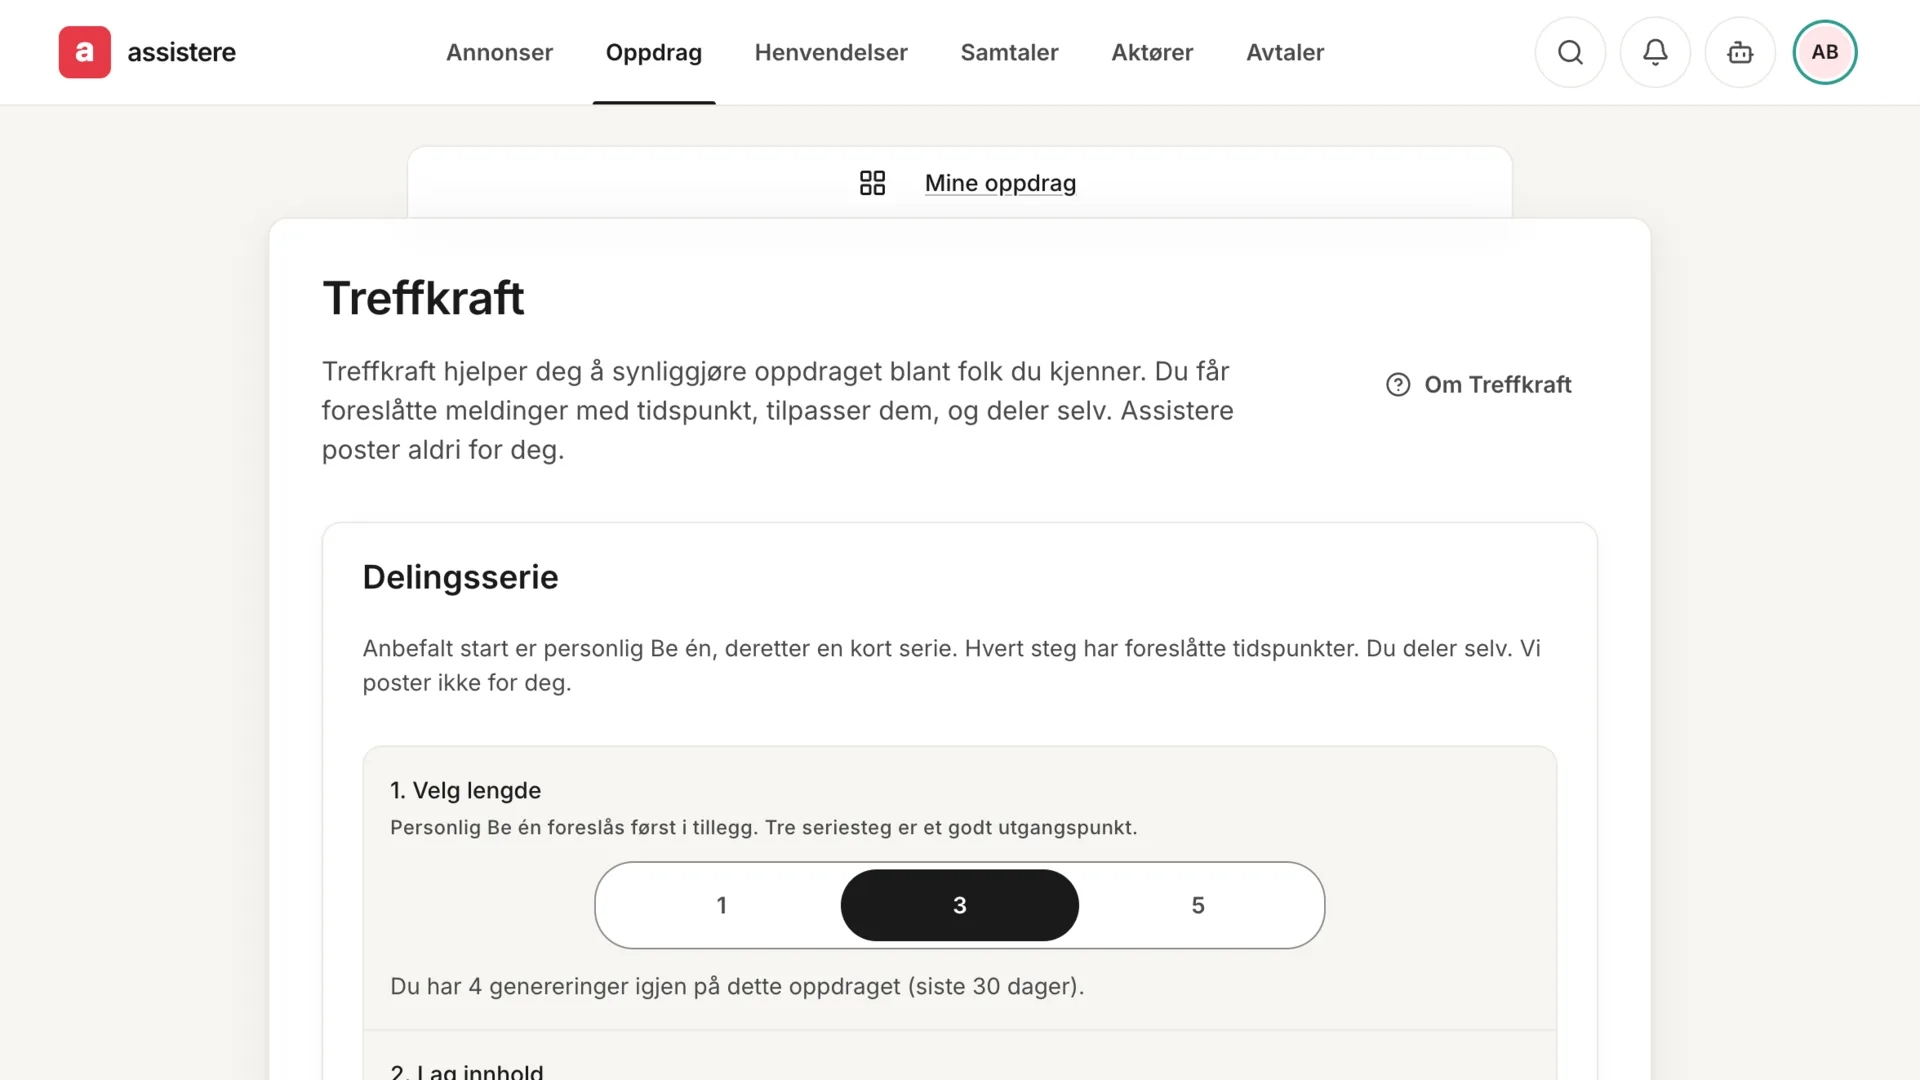The height and width of the screenshot is (1080, 1920).
Task: Open the AB profile avatar menu
Action: point(1825,52)
